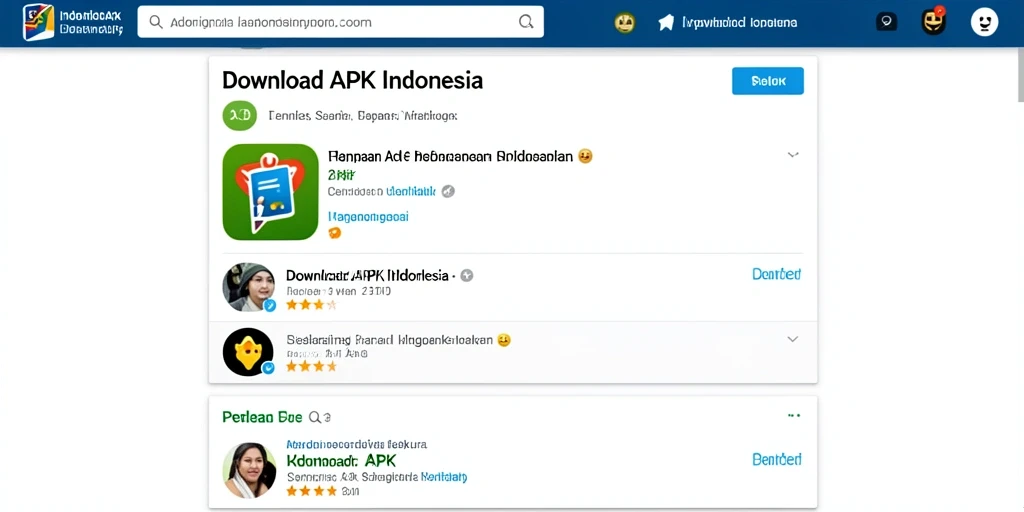Open the large green app icon thumbnail
Image resolution: width=1024 pixels, height=512 pixels.
point(270,192)
